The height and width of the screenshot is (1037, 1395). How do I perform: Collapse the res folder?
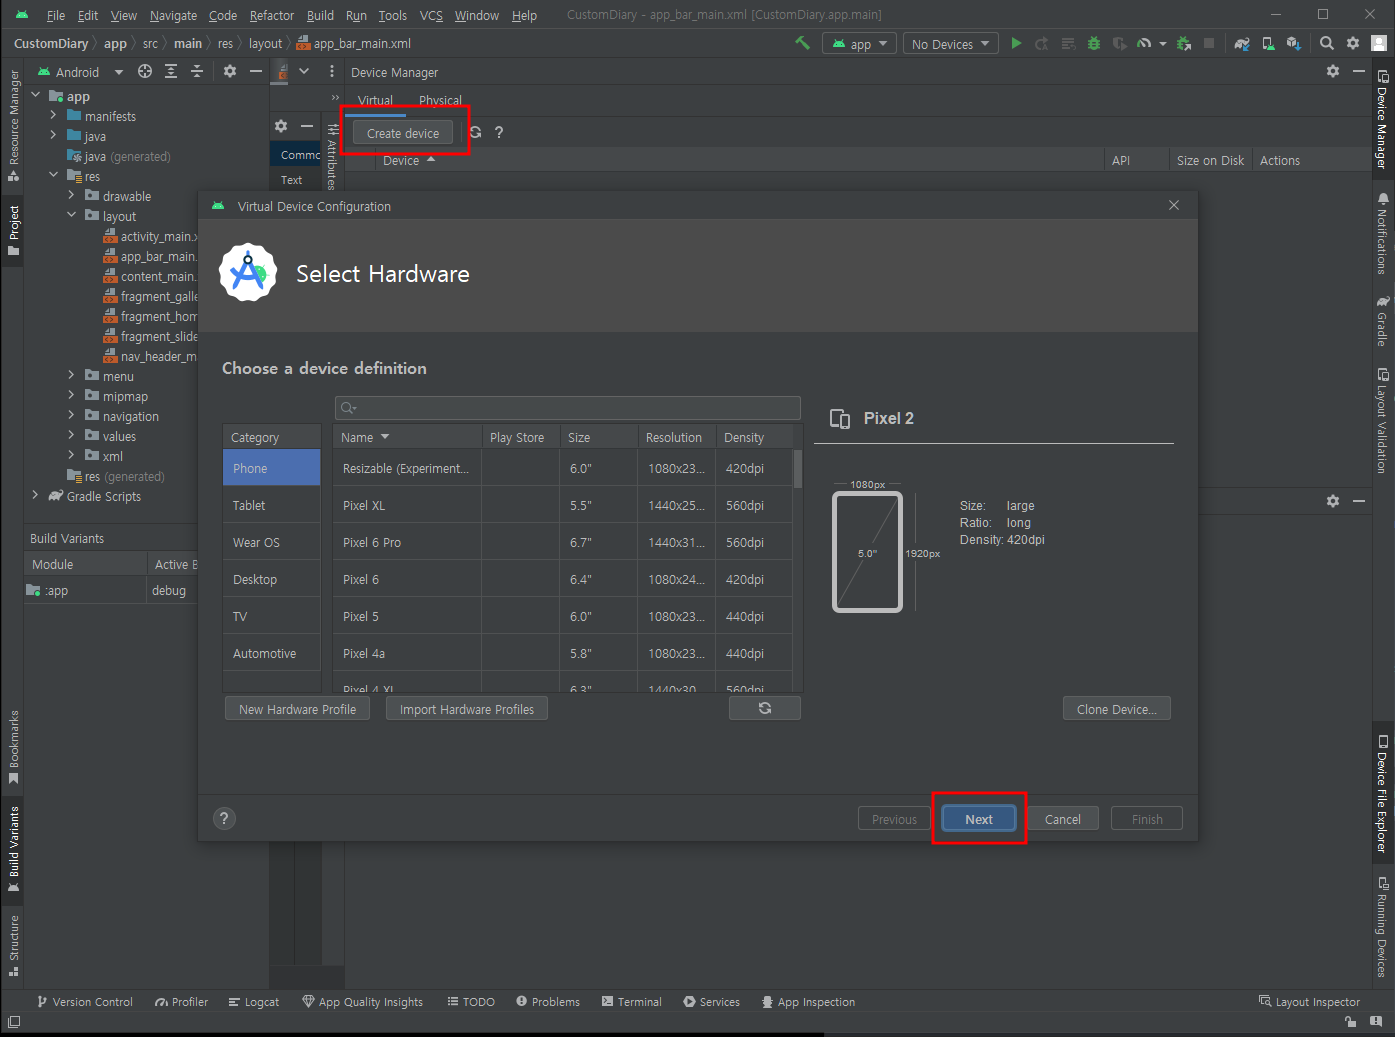tap(53, 176)
